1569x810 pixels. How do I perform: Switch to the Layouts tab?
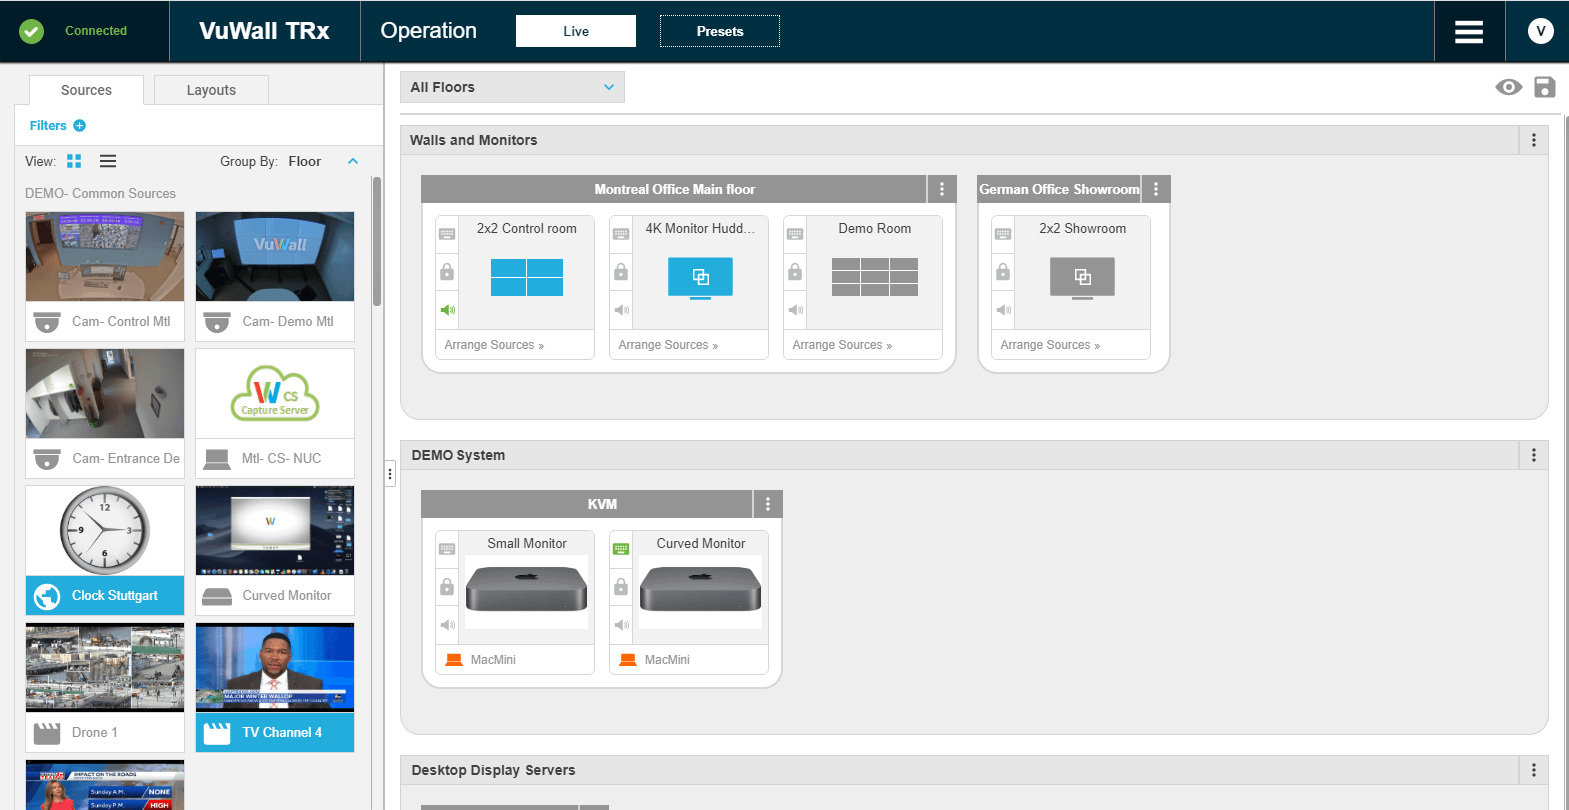point(211,90)
